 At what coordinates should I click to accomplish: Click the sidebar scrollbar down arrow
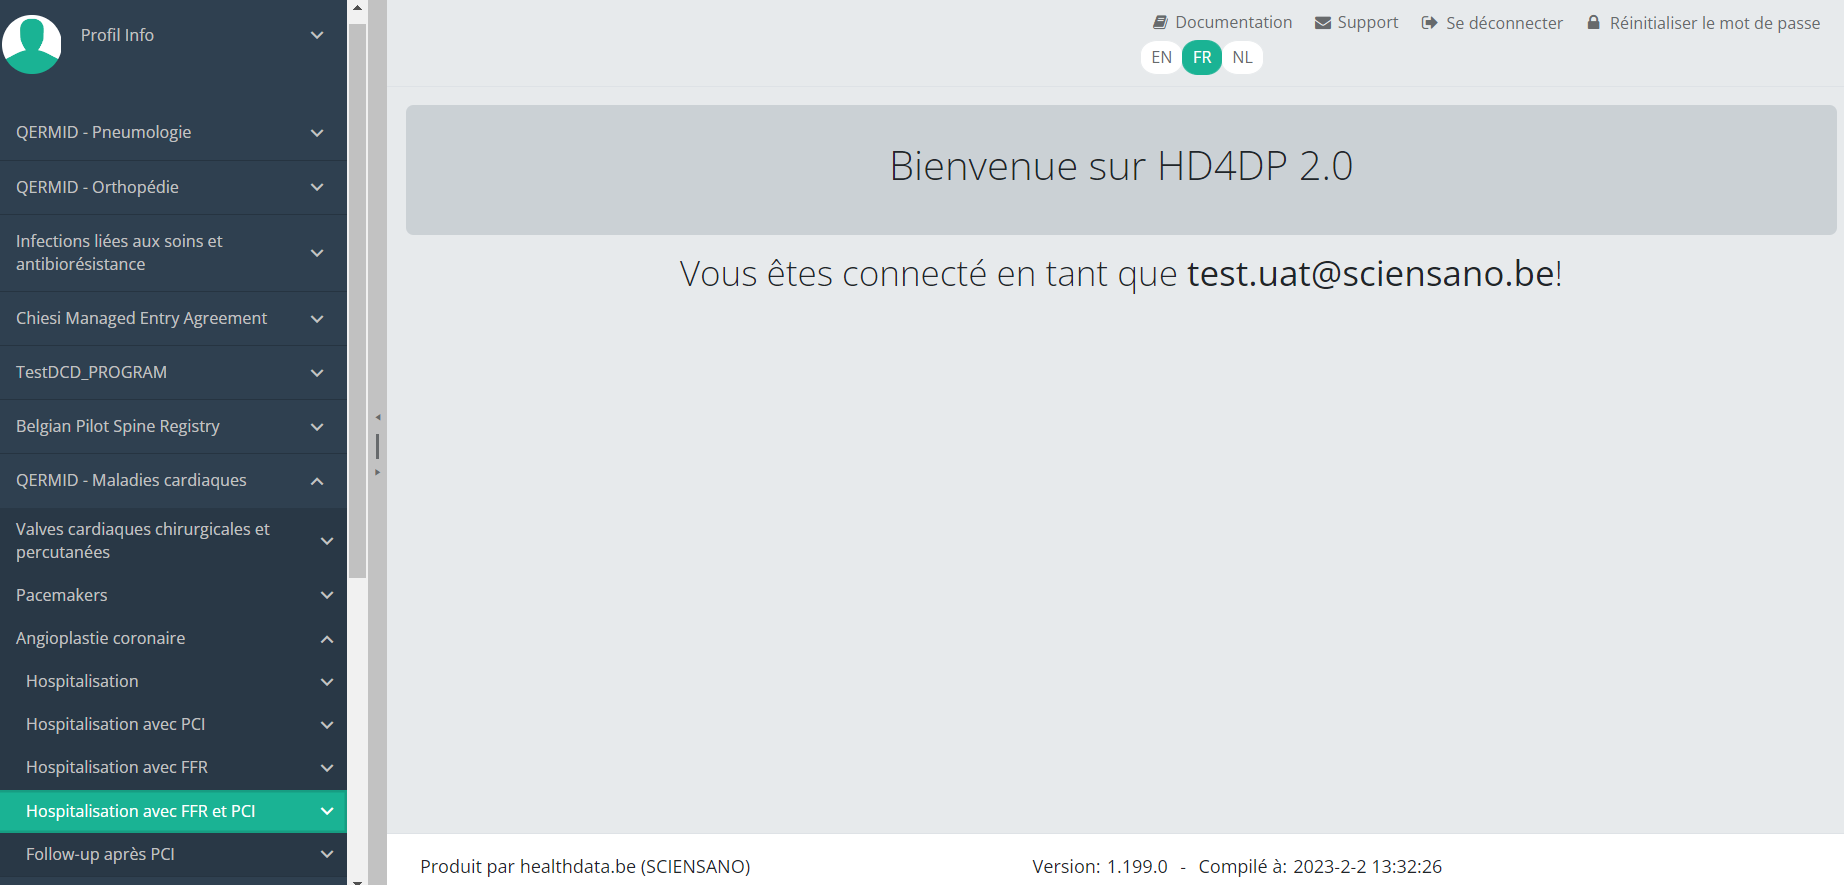coord(357,879)
